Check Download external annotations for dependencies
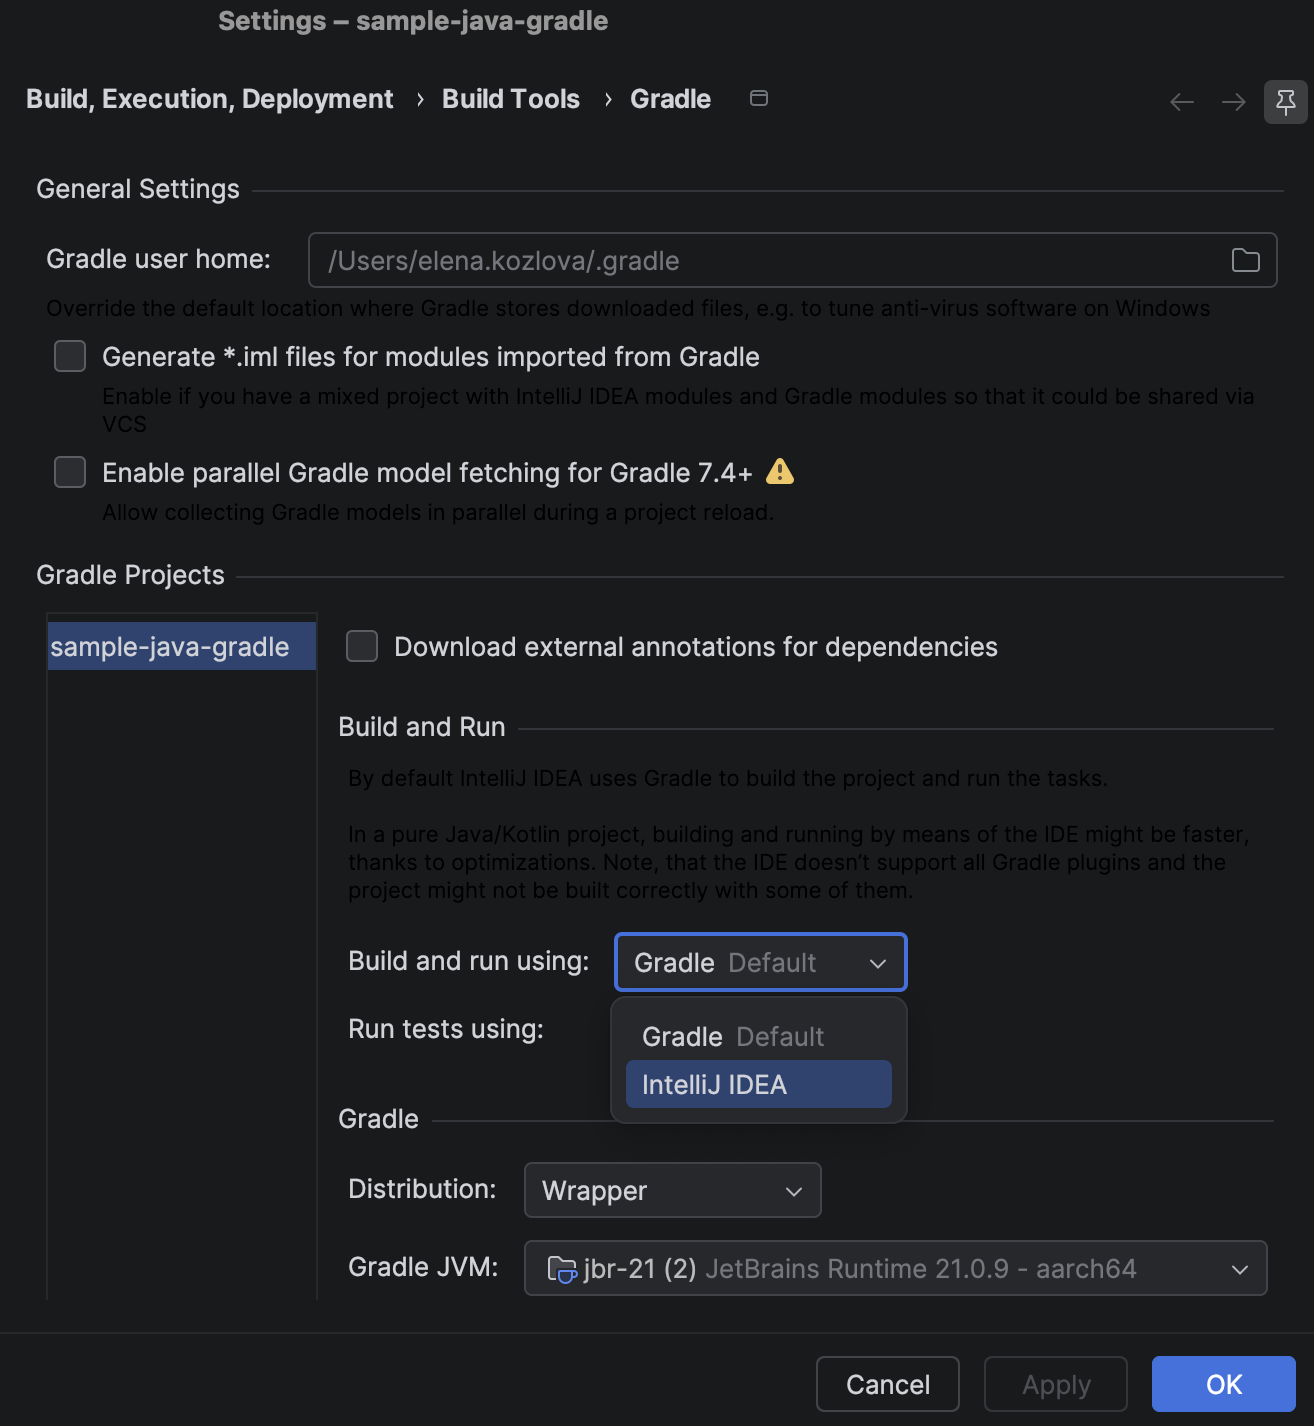This screenshot has width=1314, height=1426. pos(362,646)
